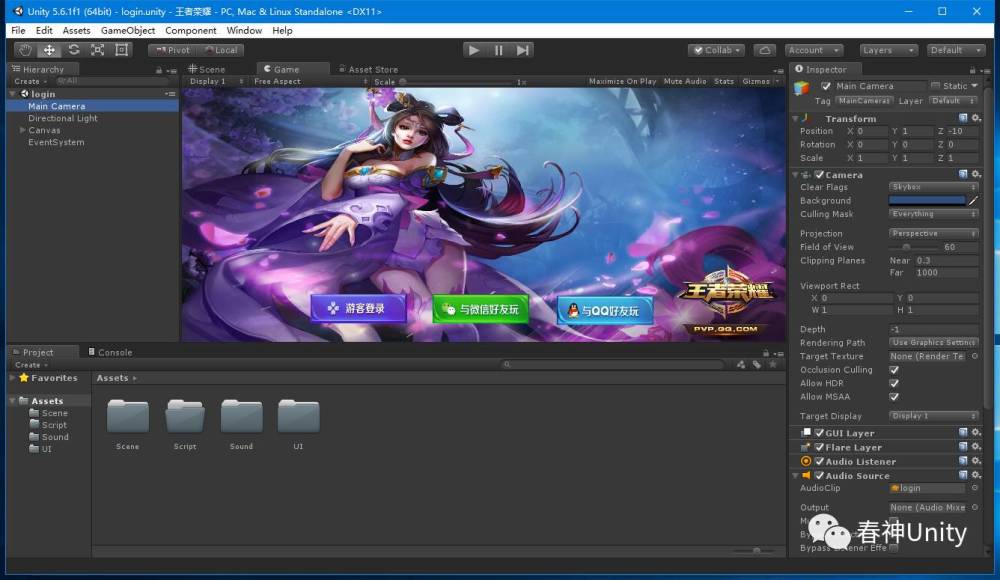Switch to the Console tab
The height and width of the screenshot is (580, 1000).
click(x=114, y=352)
